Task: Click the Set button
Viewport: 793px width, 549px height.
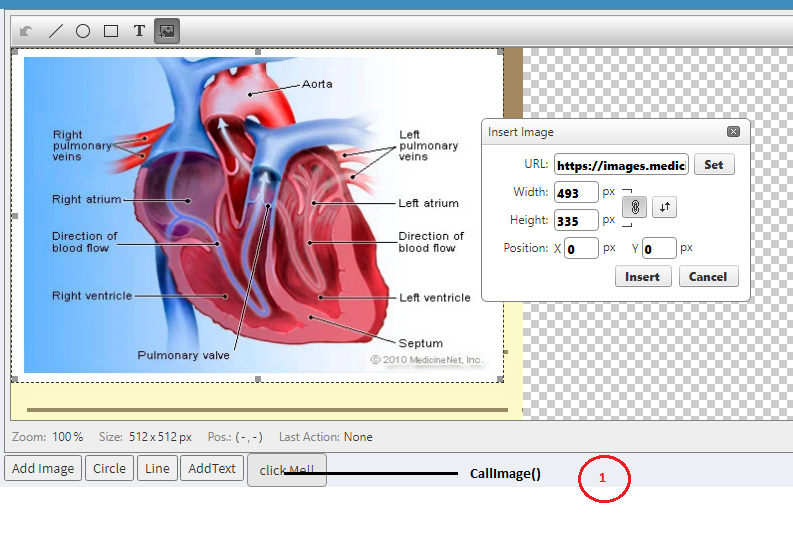Action: click(x=714, y=165)
